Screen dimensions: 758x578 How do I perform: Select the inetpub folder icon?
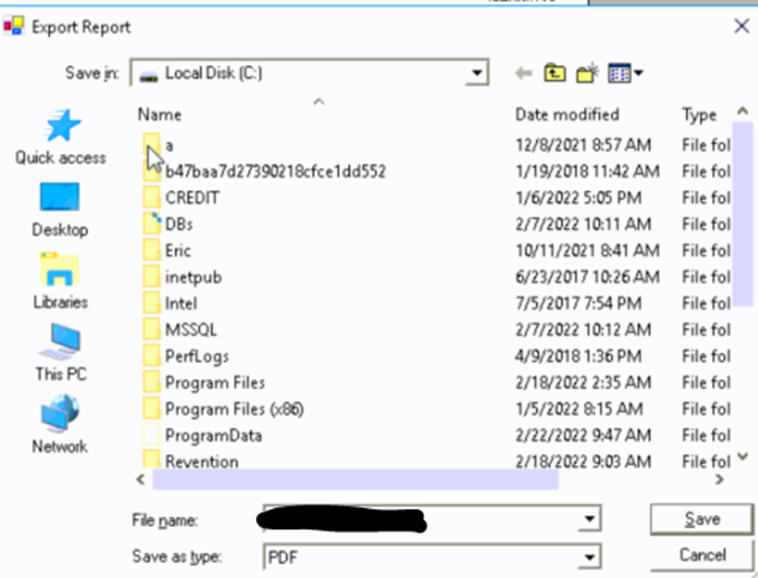pyautogui.click(x=151, y=277)
